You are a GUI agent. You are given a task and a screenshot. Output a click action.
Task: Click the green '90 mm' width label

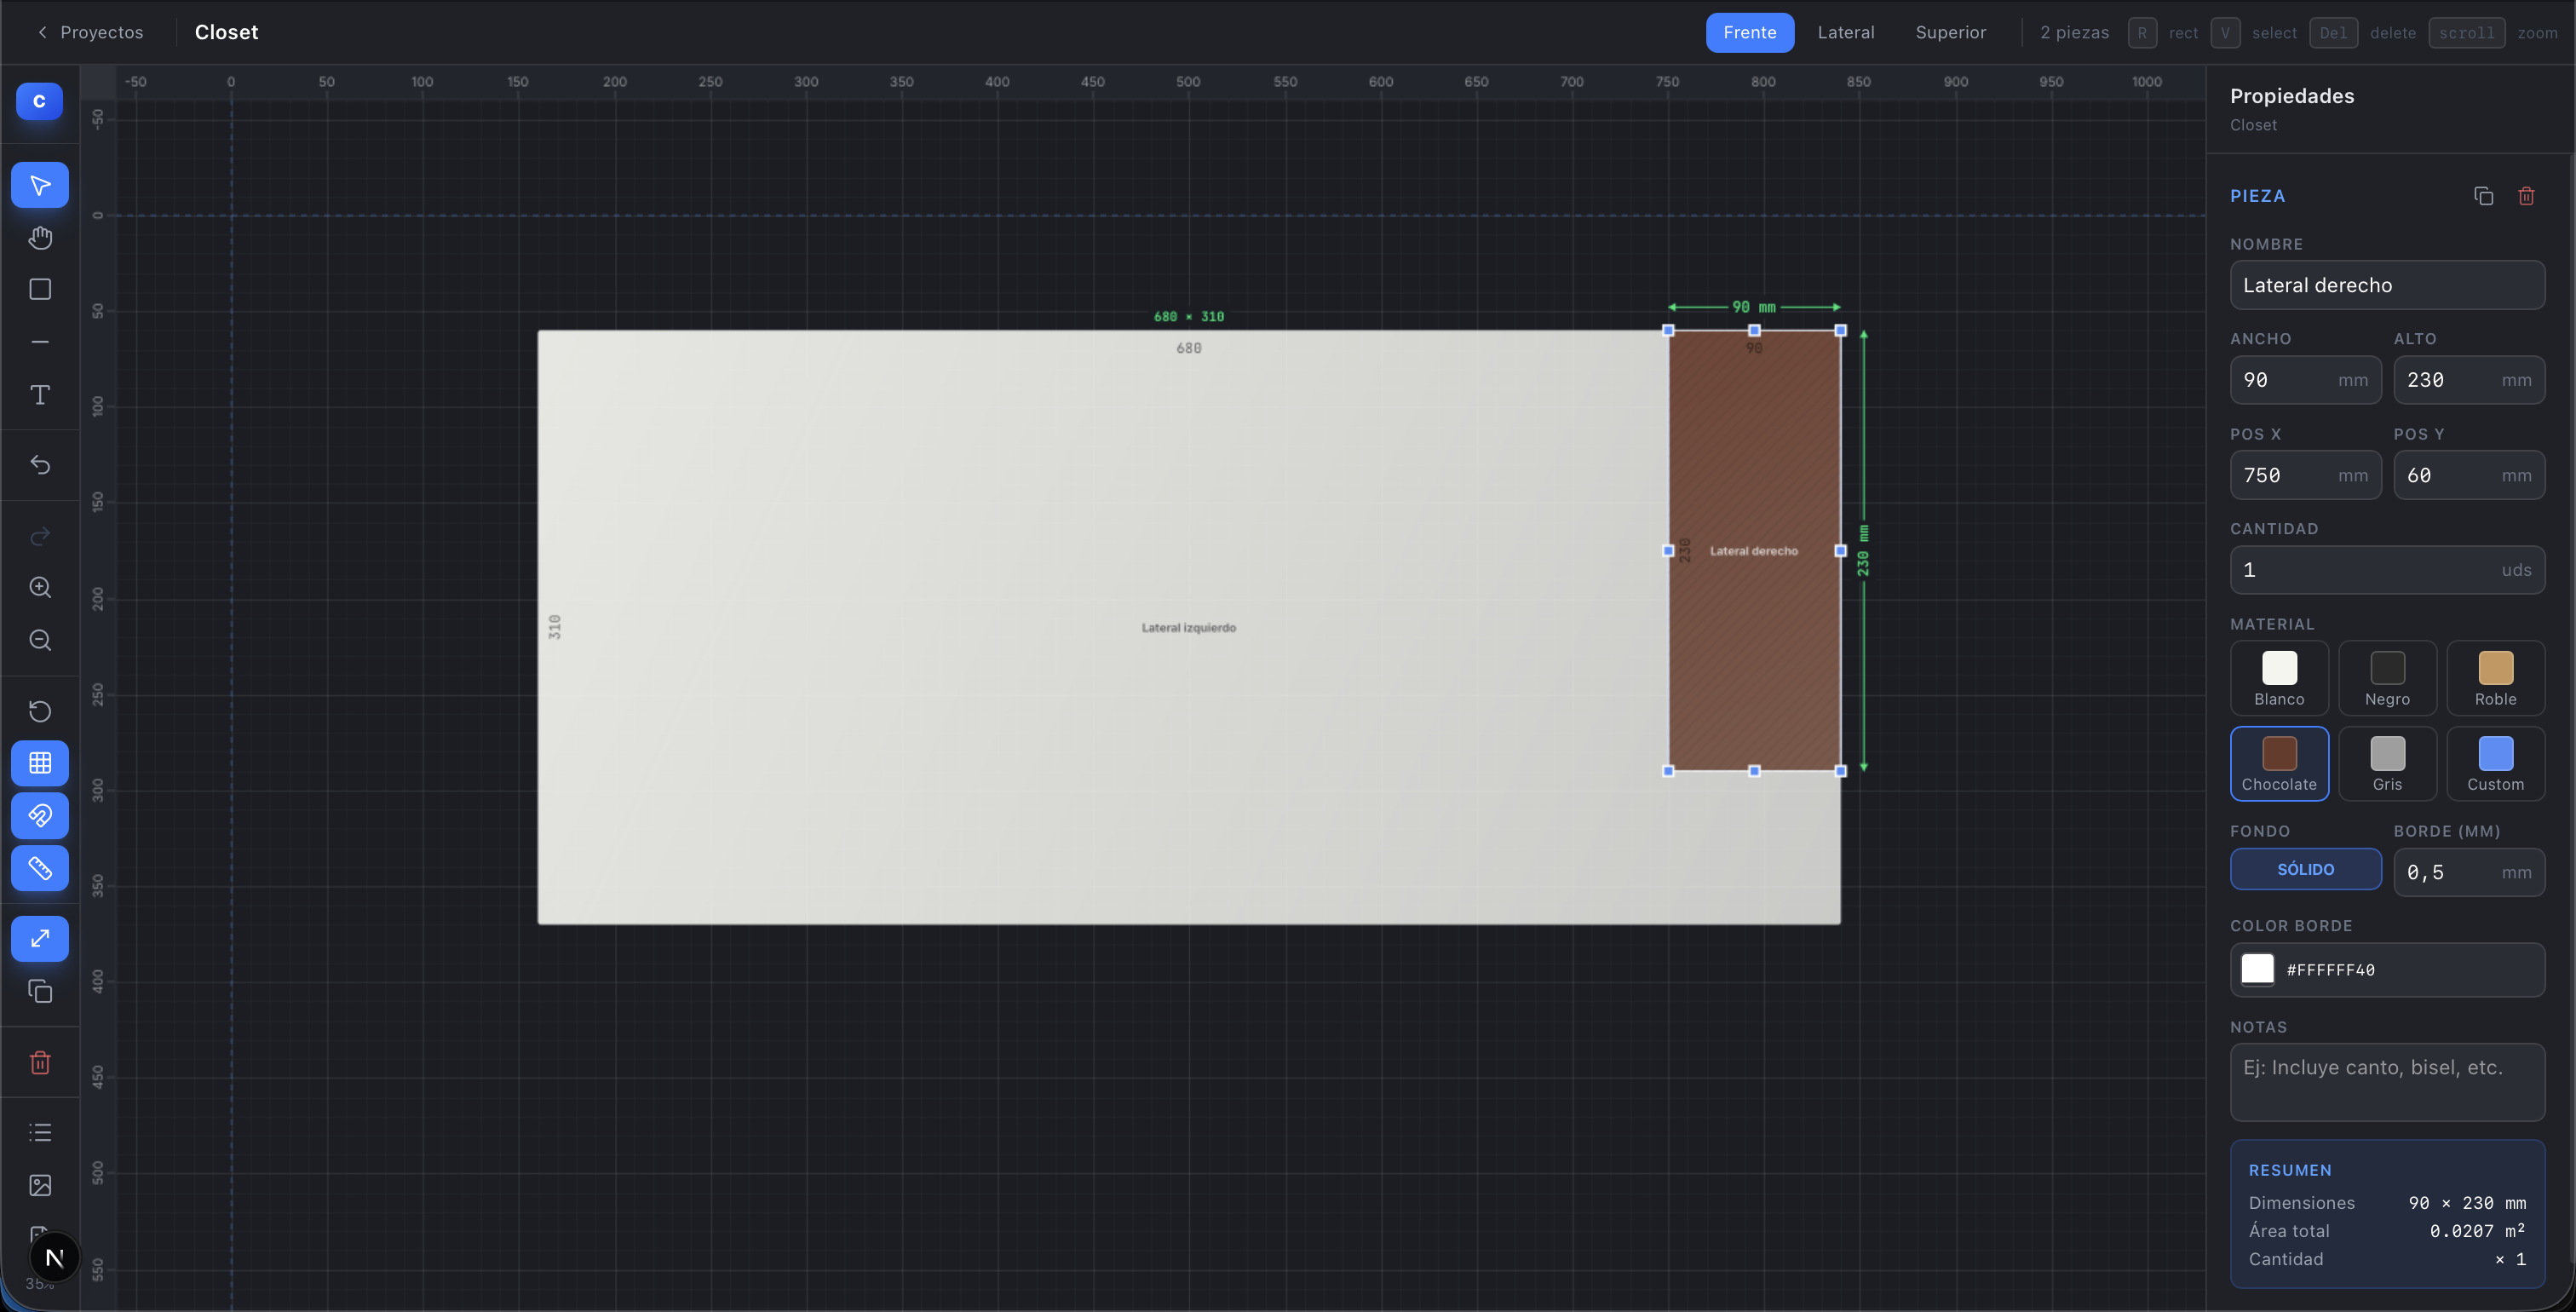[1754, 307]
